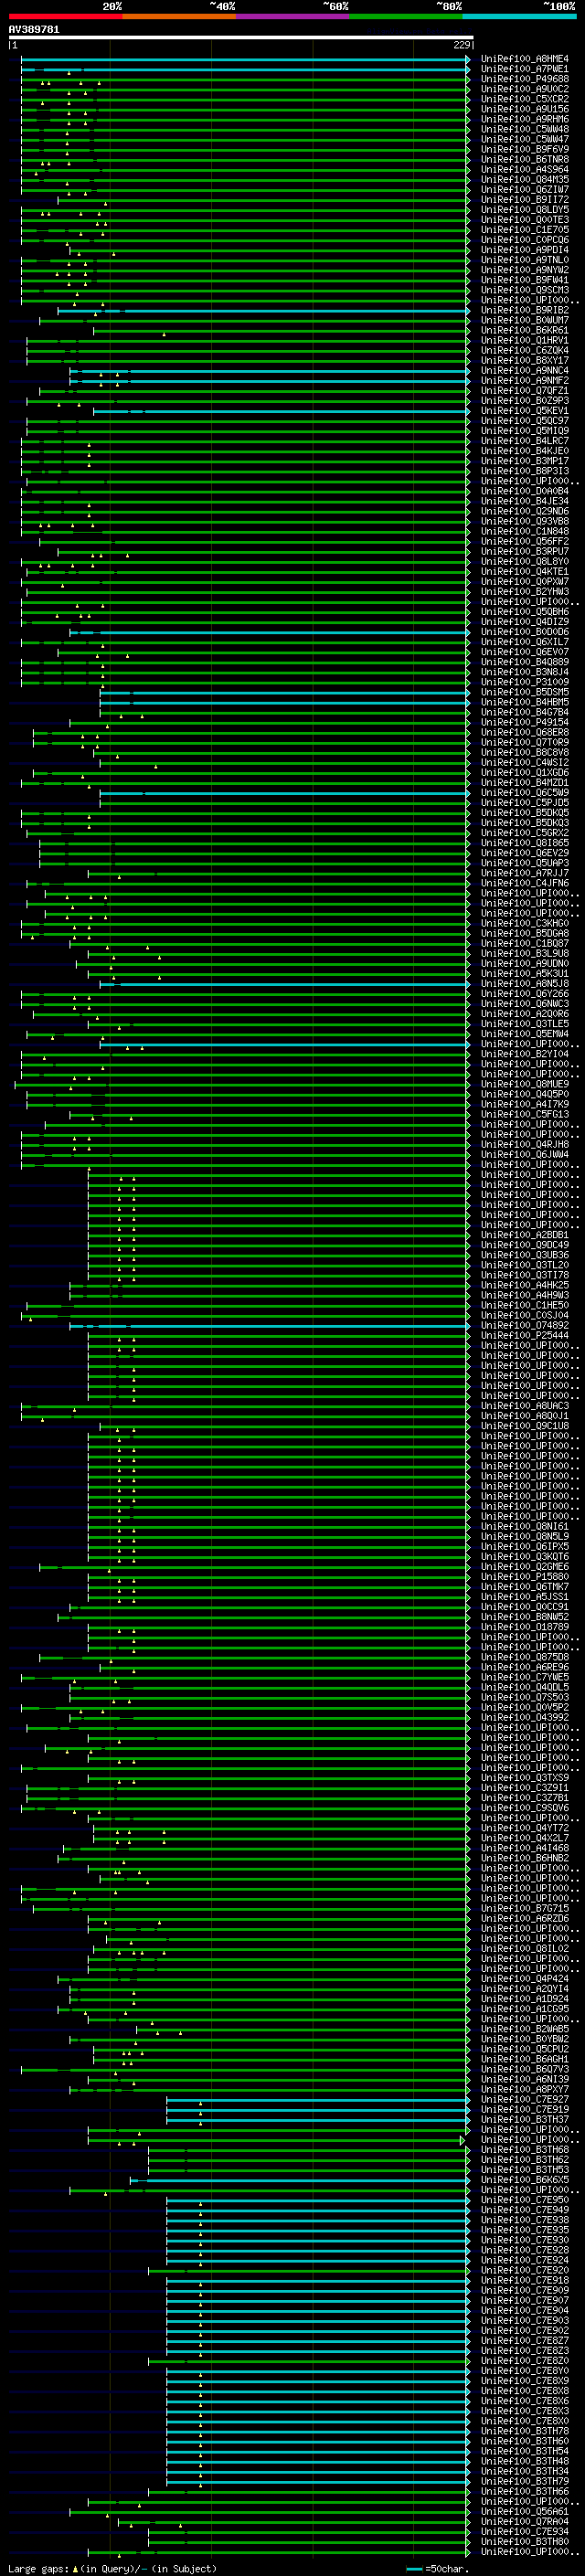Click the cyan ~100% identity legend segment
585x2576 pixels.
pyautogui.click(x=519, y=16)
